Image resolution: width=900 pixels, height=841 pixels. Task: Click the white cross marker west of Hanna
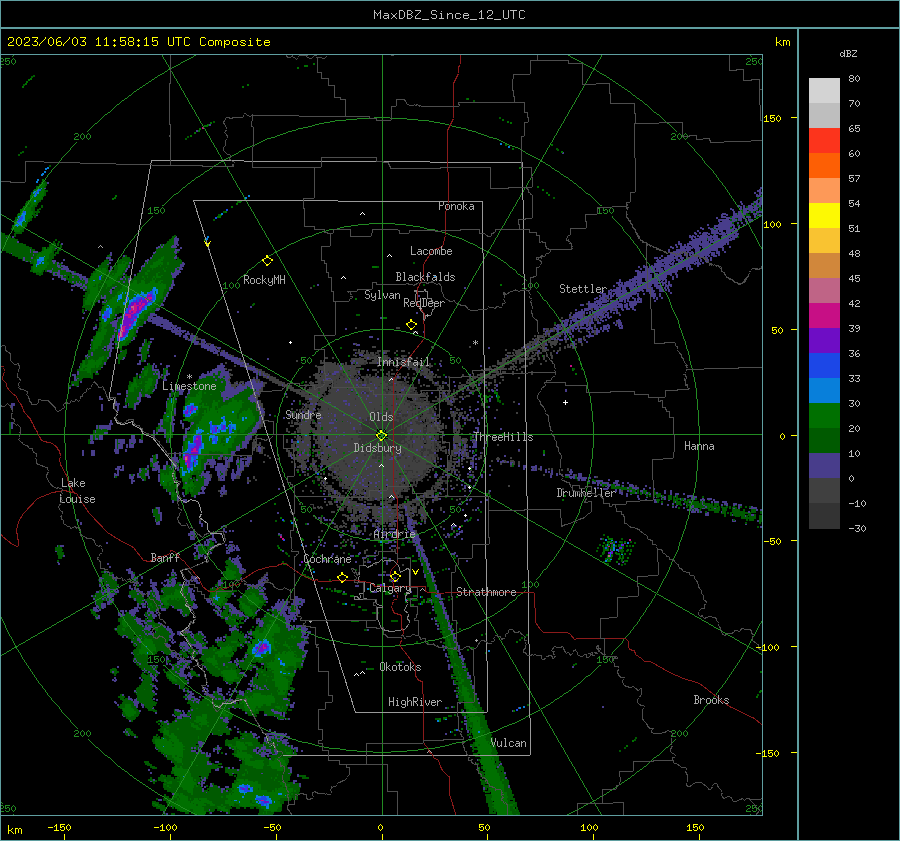pos(565,402)
